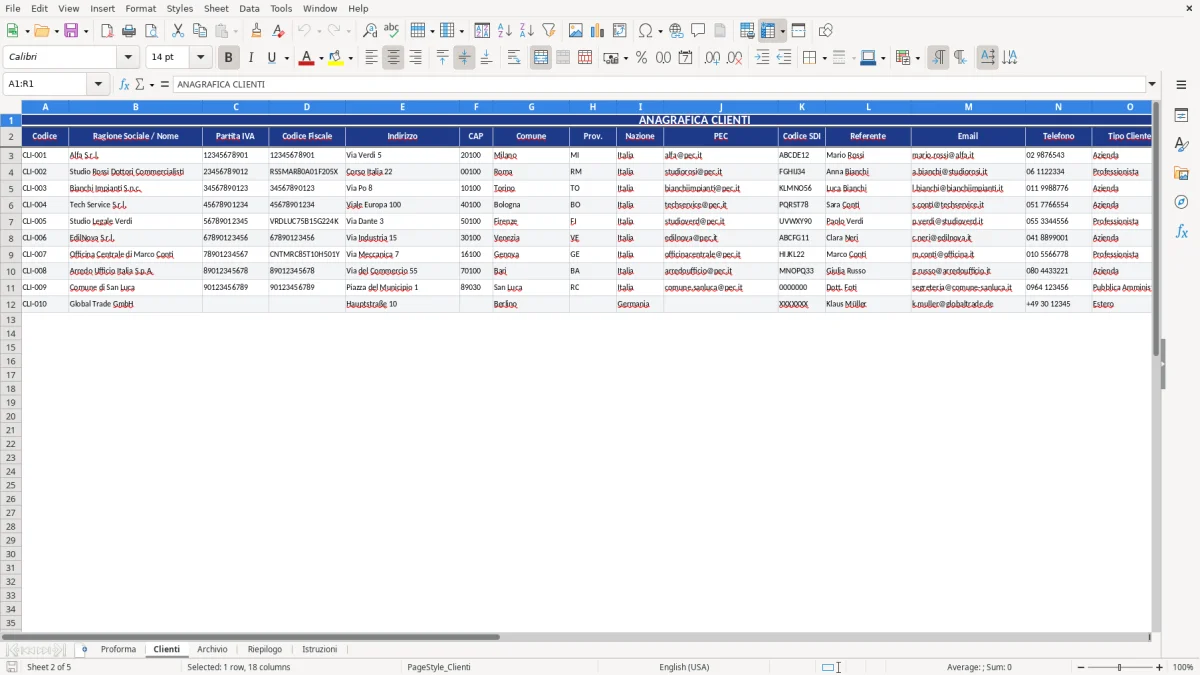Toggle Center Horizontally alignment
This screenshot has height=675, width=1200.
coord(393,58)
